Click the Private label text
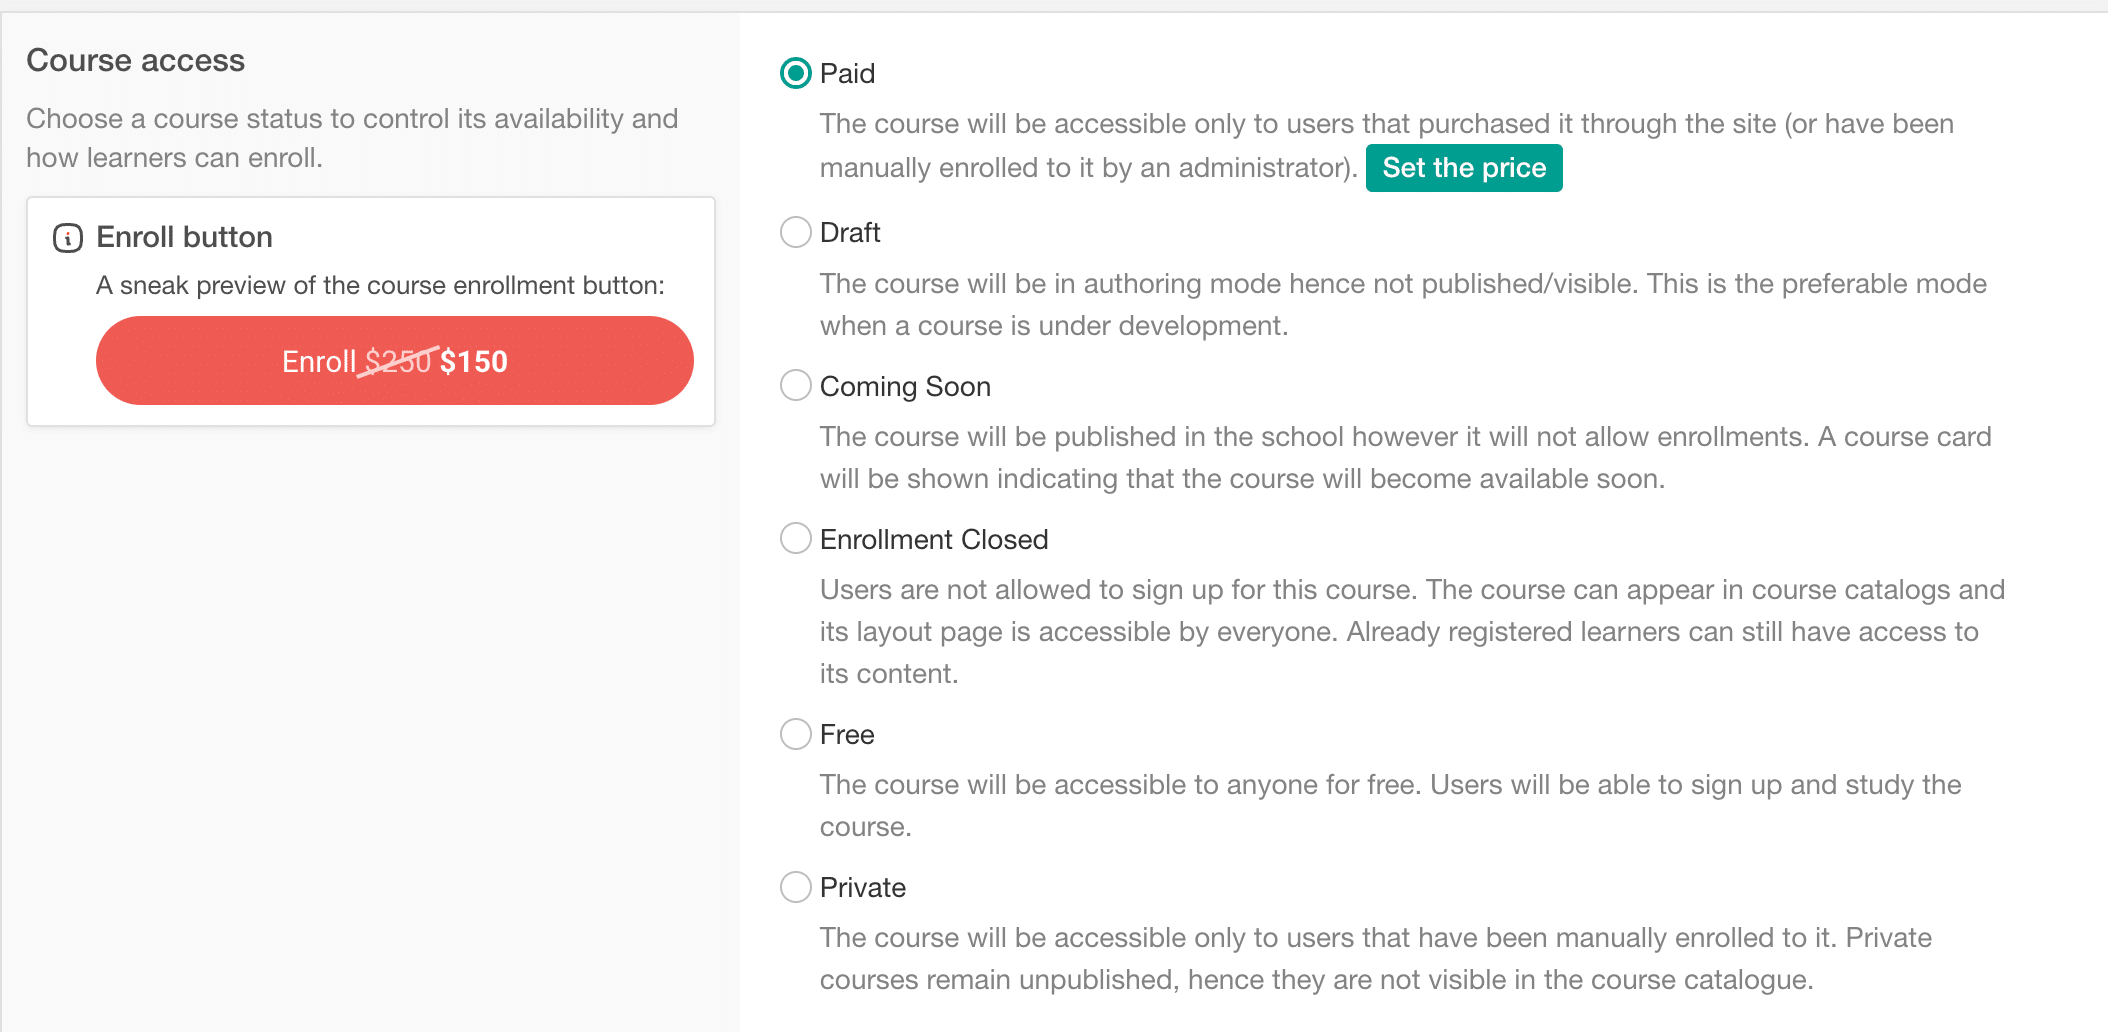This screenshot has width=2108, height=1032. pyautogui.click(x=862, y=887)
